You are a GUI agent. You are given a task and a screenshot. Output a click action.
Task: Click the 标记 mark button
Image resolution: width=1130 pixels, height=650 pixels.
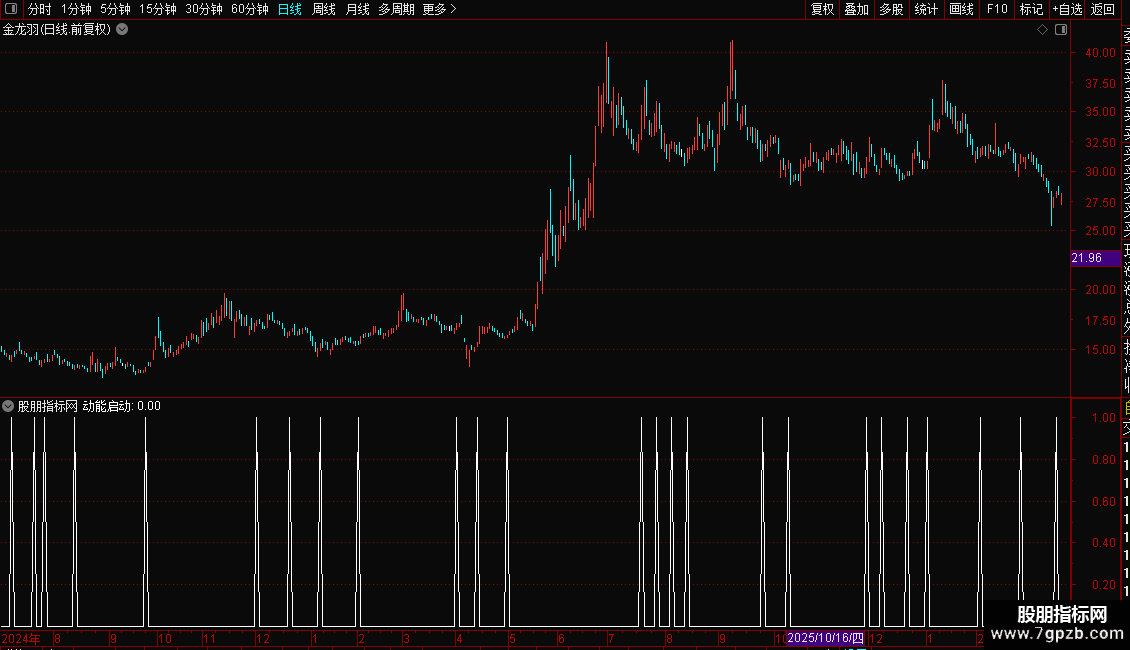tap(1031, 9)
